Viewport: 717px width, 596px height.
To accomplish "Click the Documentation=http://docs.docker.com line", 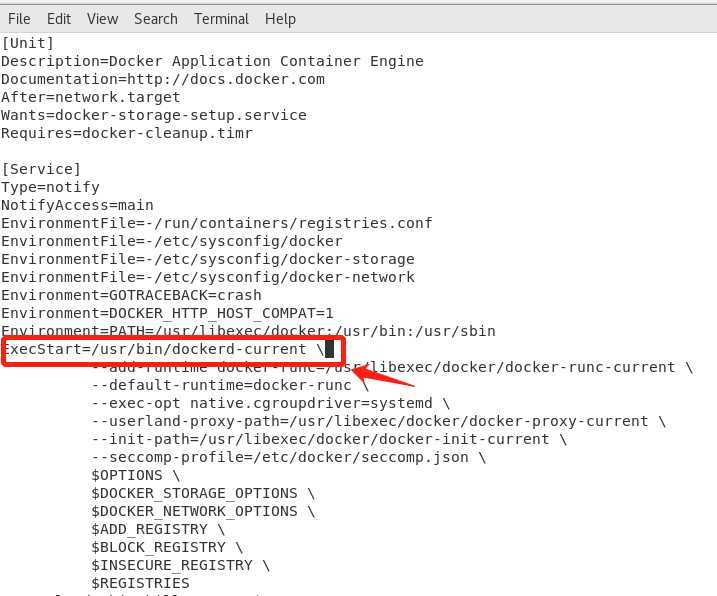I will (x=163, y=79).
